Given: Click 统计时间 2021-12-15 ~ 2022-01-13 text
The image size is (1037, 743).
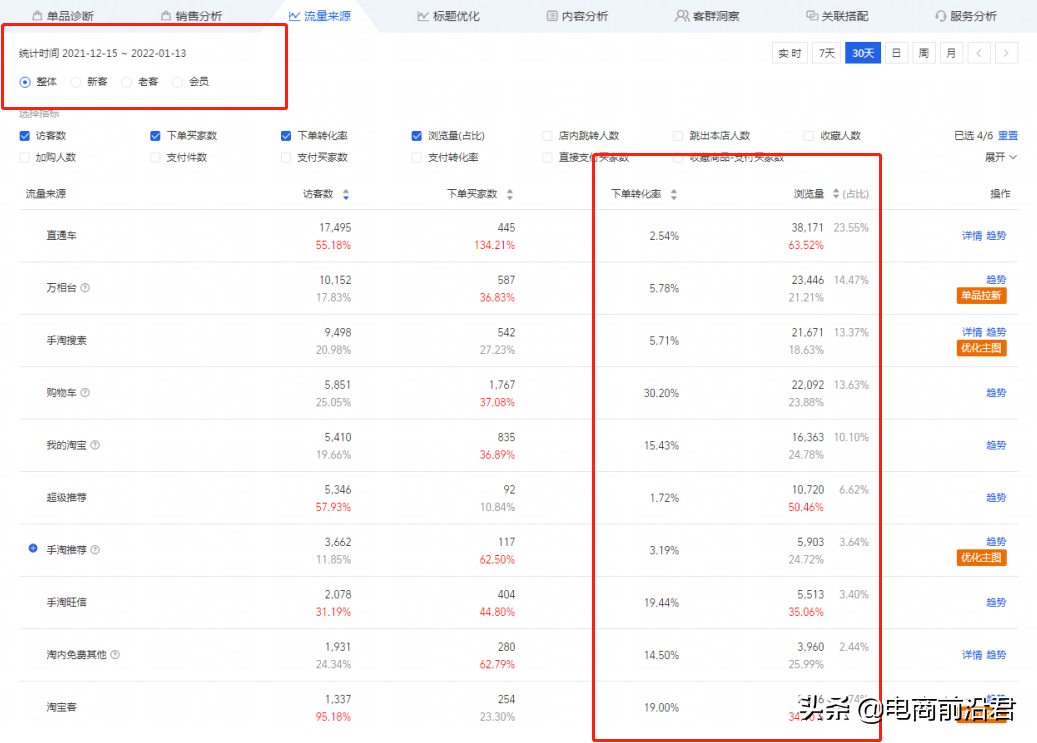Looking at the screenshot, I should [x=103, y=54].
